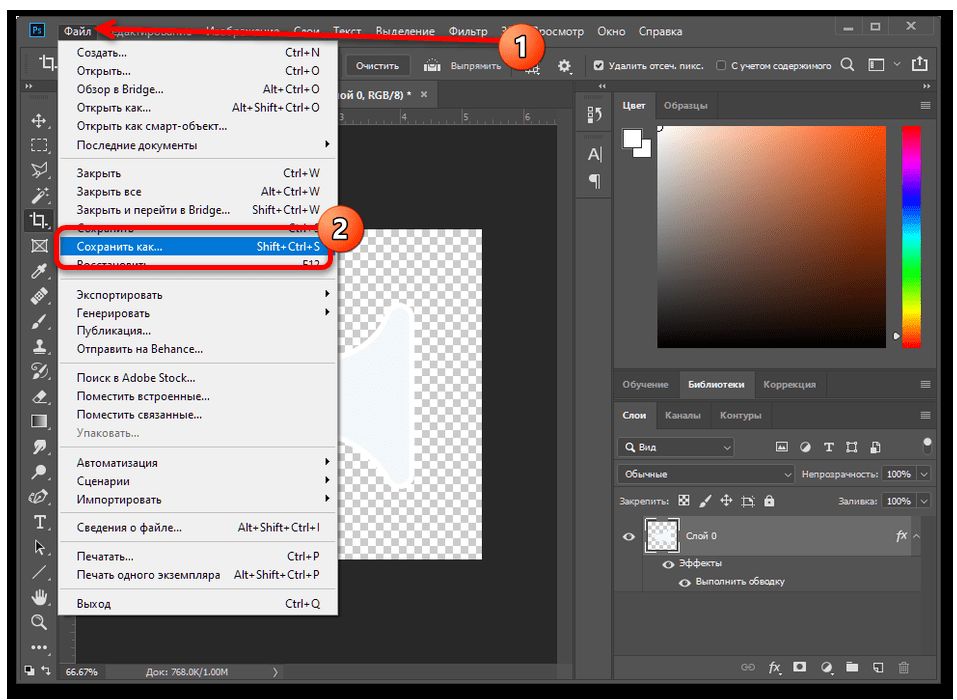Click the vertical hue spectrum strip
The image size is (957, 700).
[x=911, y=236]
